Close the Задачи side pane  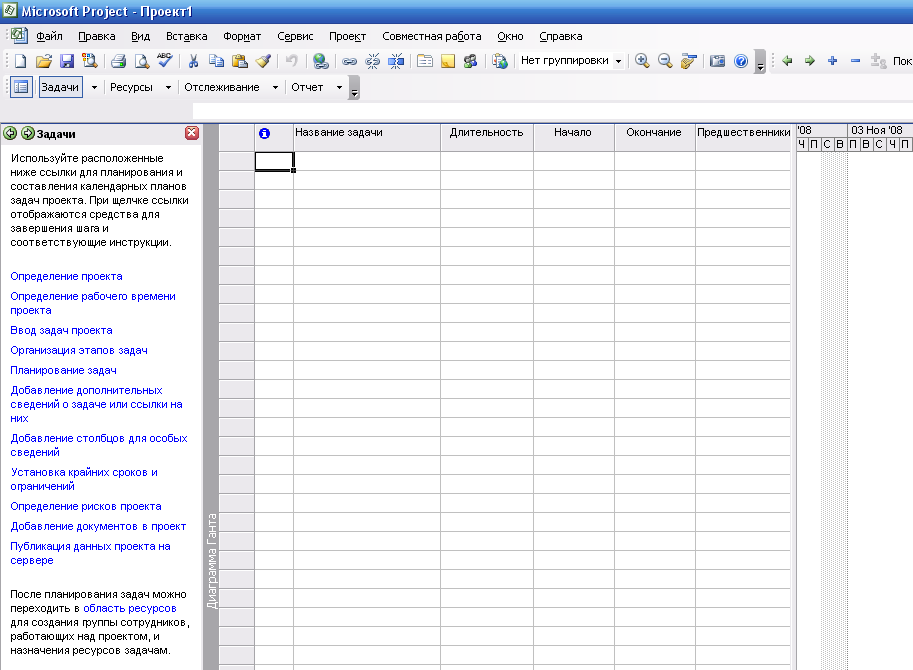click(192, 133)
